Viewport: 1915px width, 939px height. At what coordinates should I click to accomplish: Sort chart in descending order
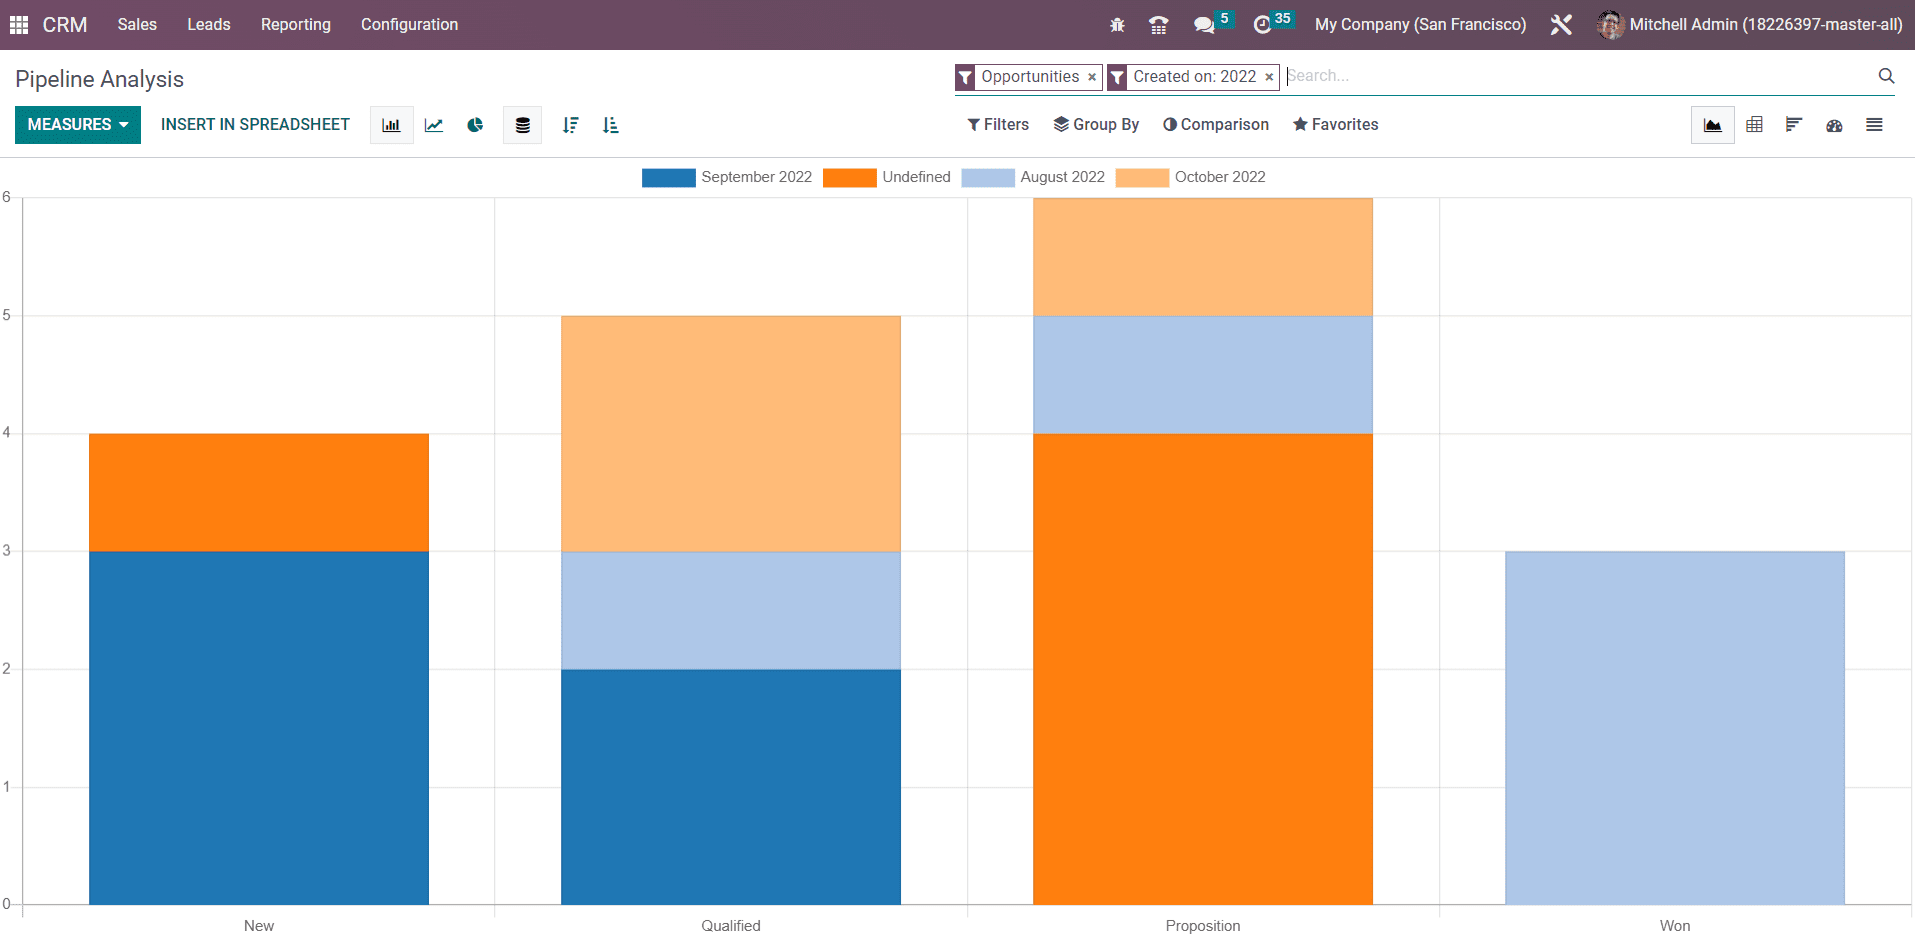click(570, 125)
